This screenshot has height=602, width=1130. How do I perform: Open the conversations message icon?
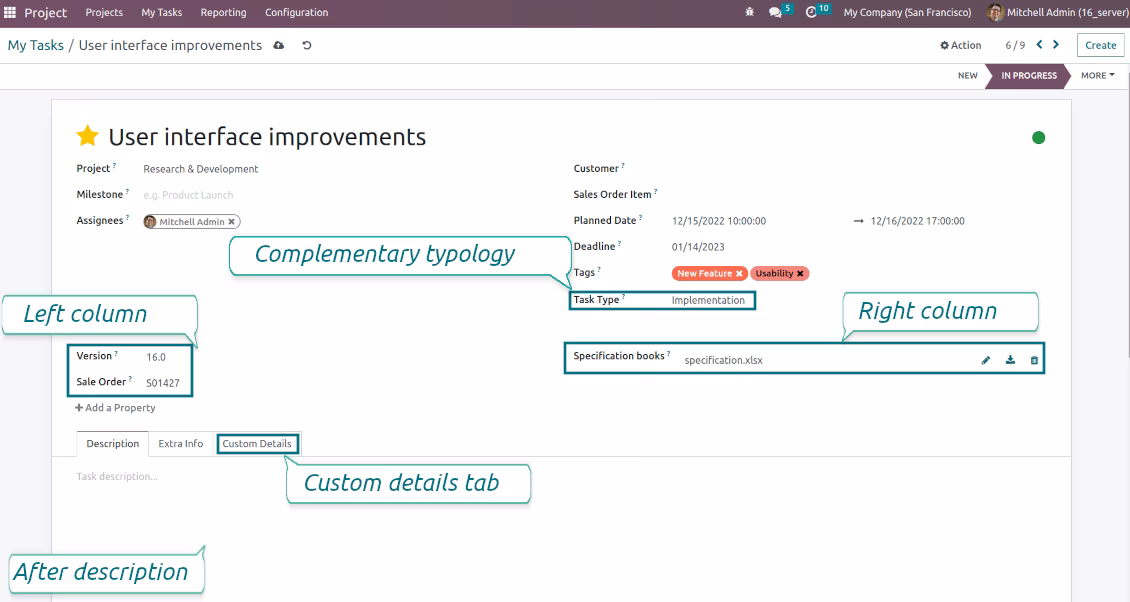775,12
